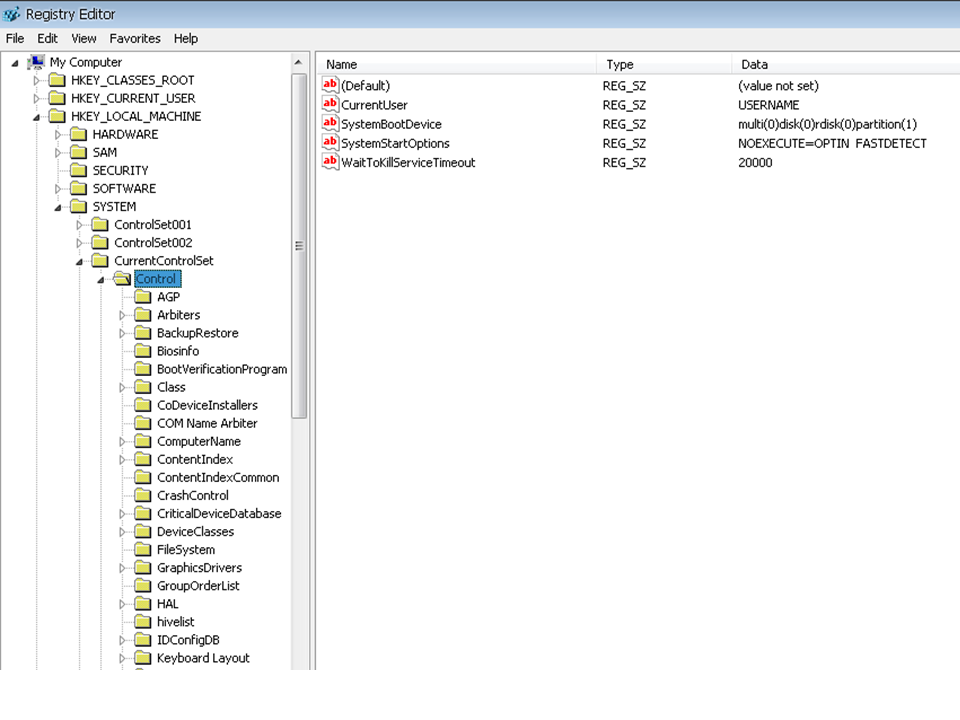Screen dimensions: 960x720
Task: Select the ContentIndexCommon key
Action: 218,478
